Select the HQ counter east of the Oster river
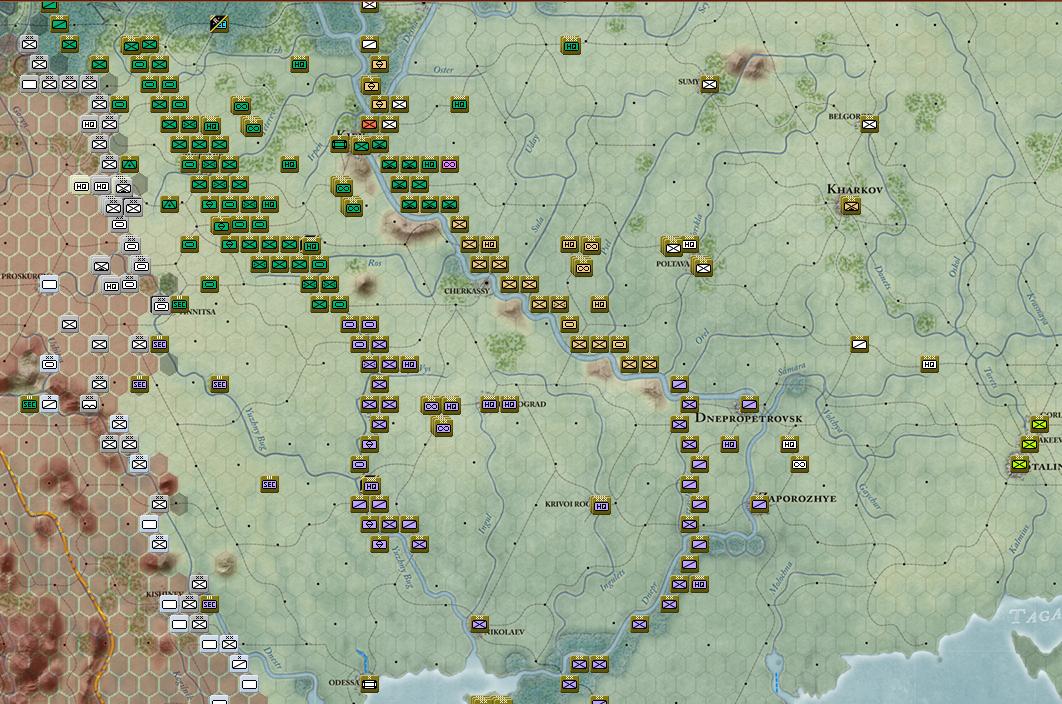This screenshot has height=704, width=1062. pos(459,104)
